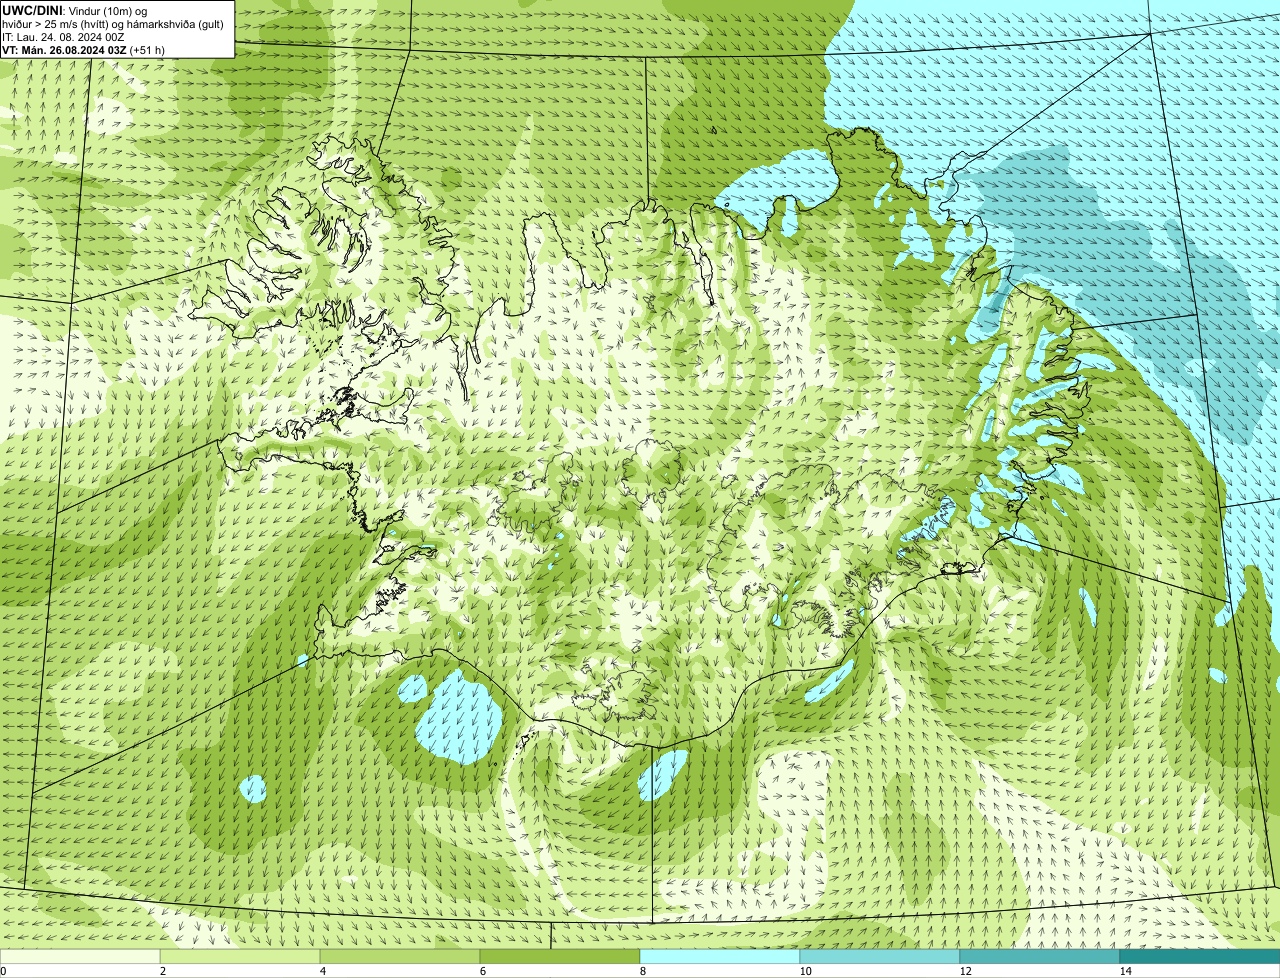Click the 'VT: Mán. 26.08.2024 03Z (+51 h)' line
This screenshot has width=1280, height=978.
click(84, 49)
